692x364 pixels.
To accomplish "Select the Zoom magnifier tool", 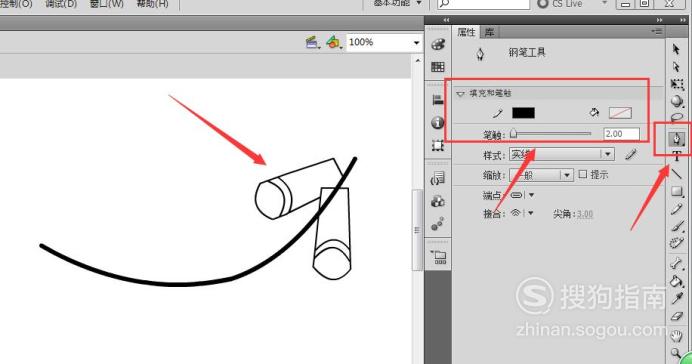I will click(676, 353).
